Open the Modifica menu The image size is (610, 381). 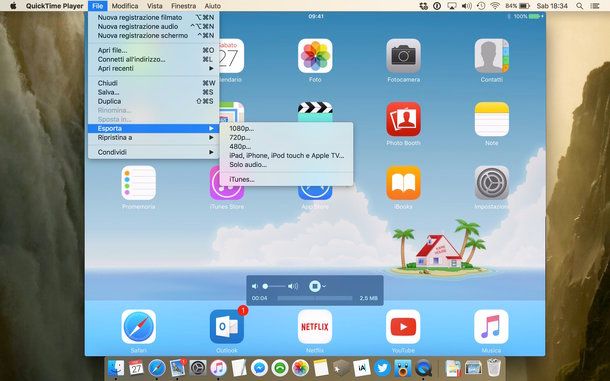click(x=125, y=6)
